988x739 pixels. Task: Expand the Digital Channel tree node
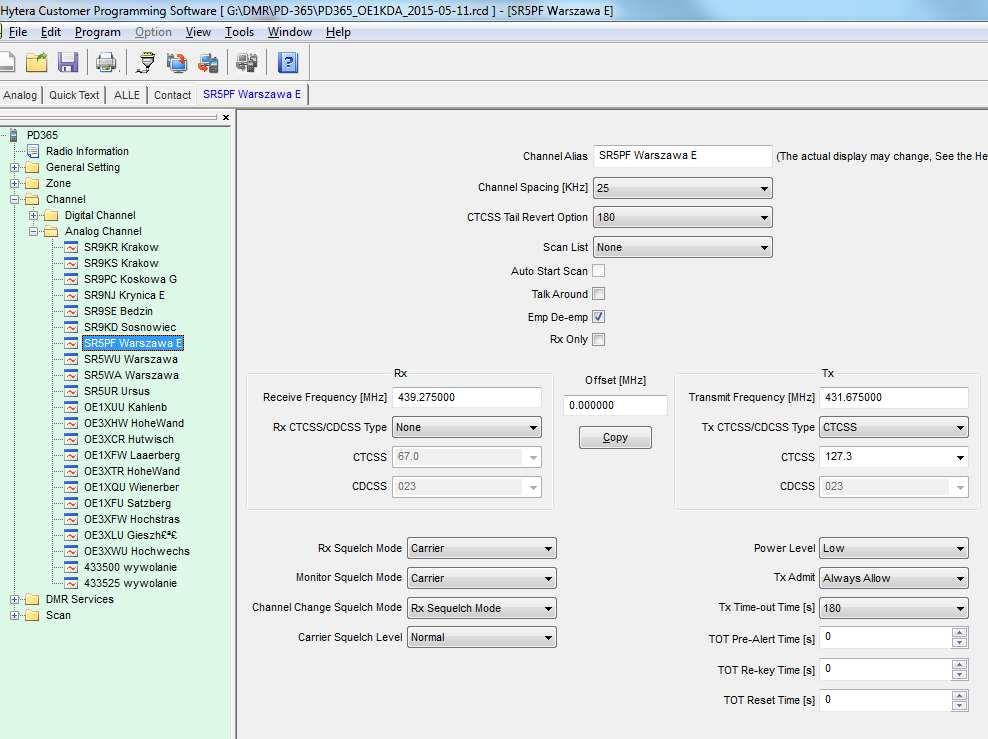33,215
